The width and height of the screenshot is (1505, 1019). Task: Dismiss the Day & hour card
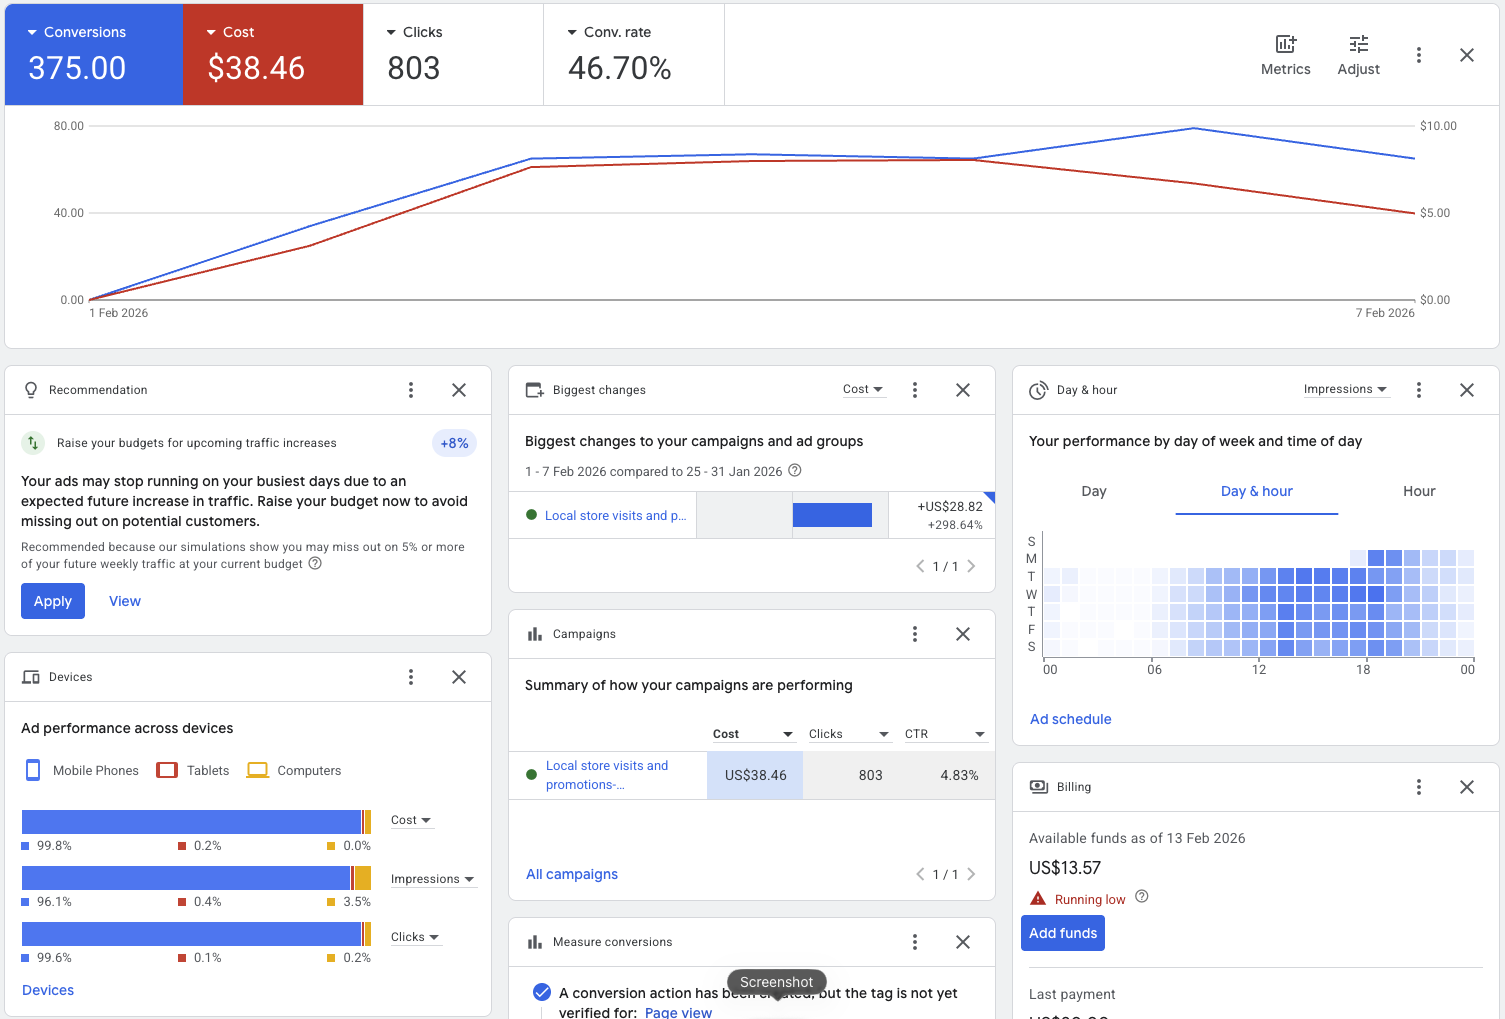1466,390
